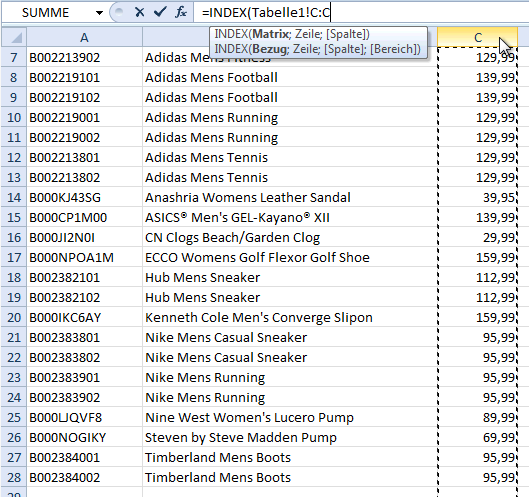This screenshot has height=497, width=529.
Task: Select row 7 header
Action: click(x=14, y=57)
